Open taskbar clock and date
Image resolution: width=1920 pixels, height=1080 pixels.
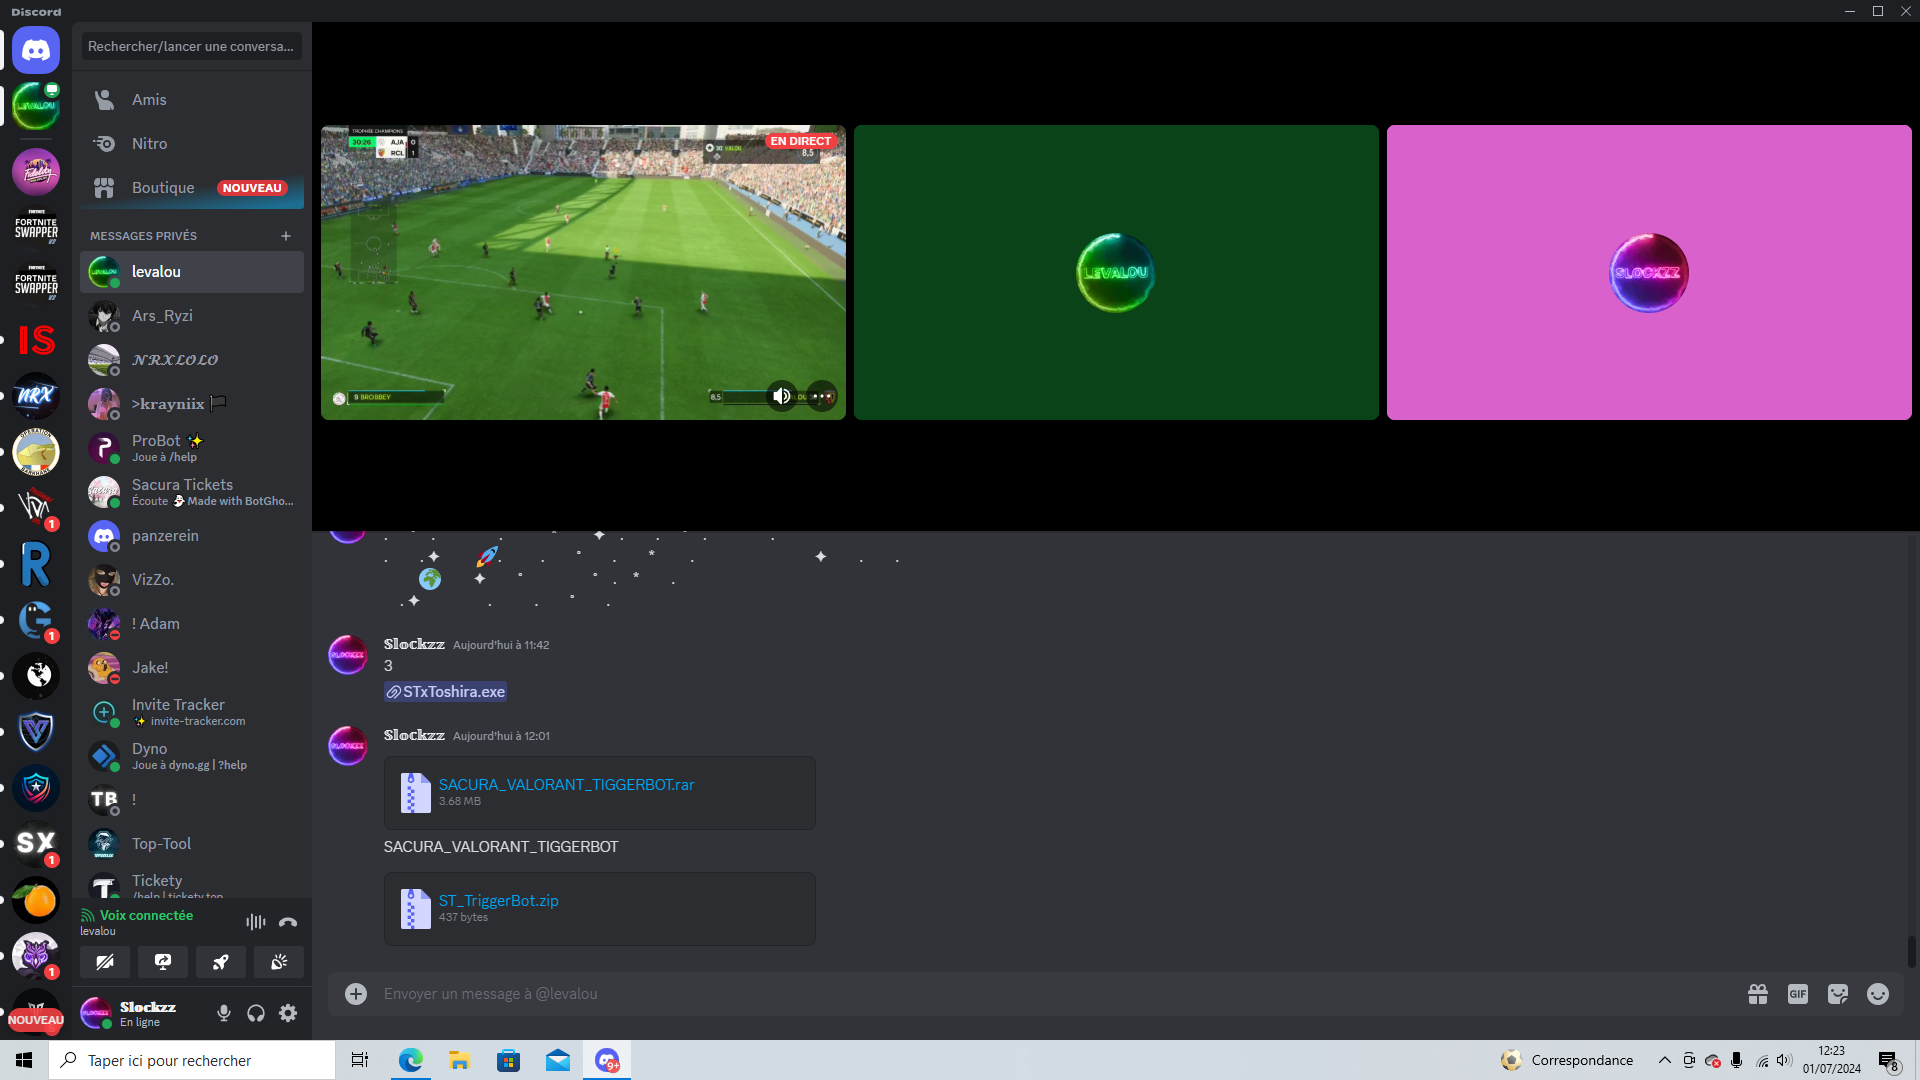coord(1832,1060)
